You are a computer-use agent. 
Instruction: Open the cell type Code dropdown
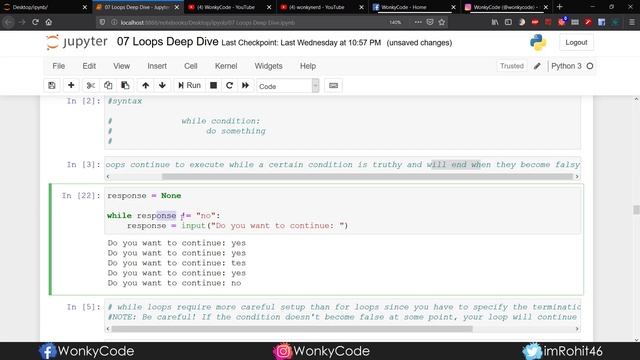coord(288,86)
